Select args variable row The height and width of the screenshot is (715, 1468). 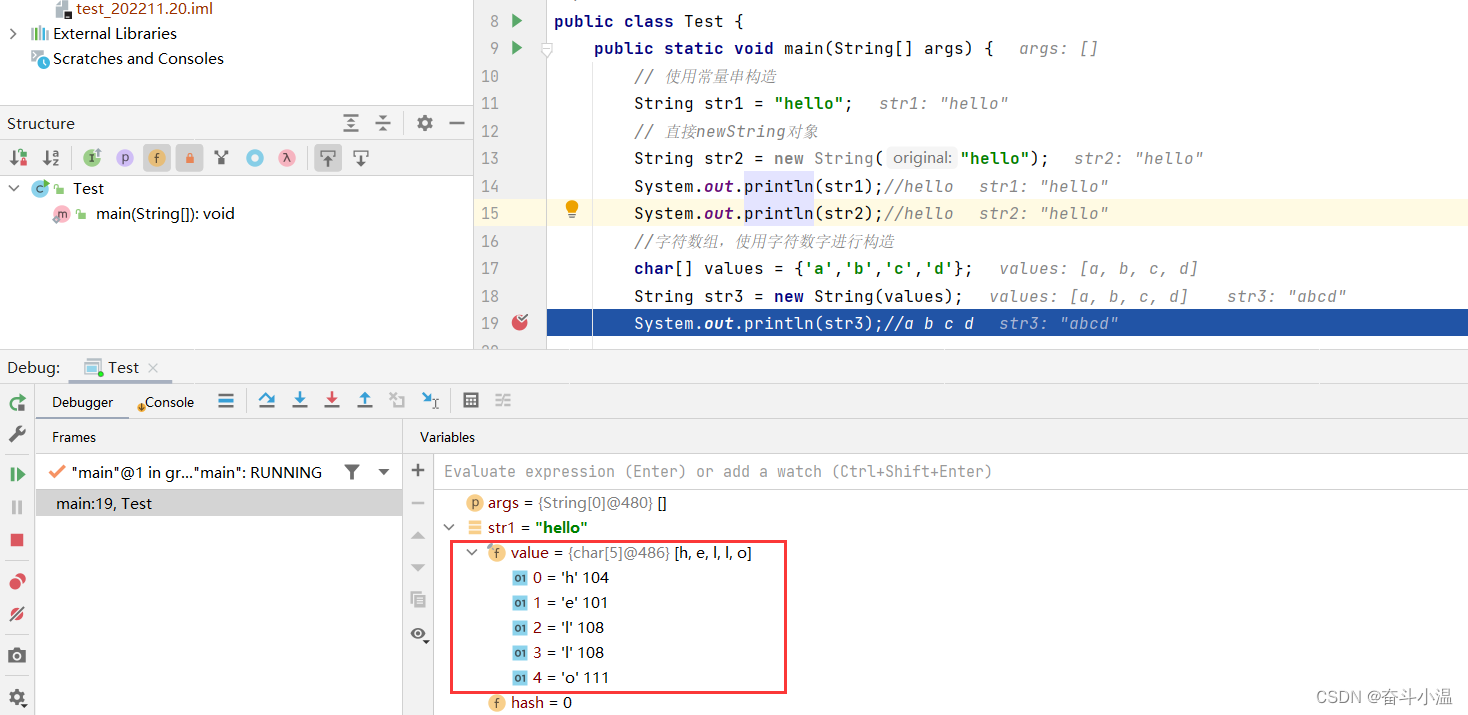(x=951, y=503)
